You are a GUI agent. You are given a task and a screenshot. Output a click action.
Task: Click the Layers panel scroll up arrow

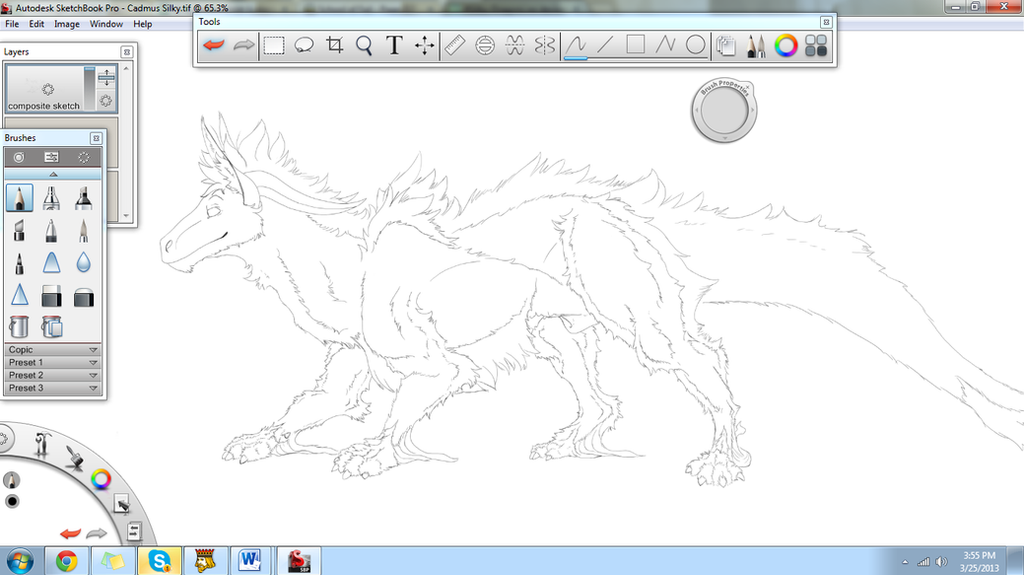(126, 68)
